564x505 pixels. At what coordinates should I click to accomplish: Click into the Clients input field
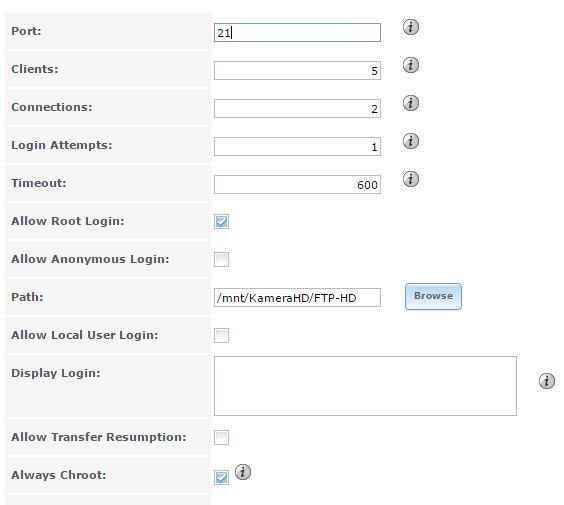[297, 70]
